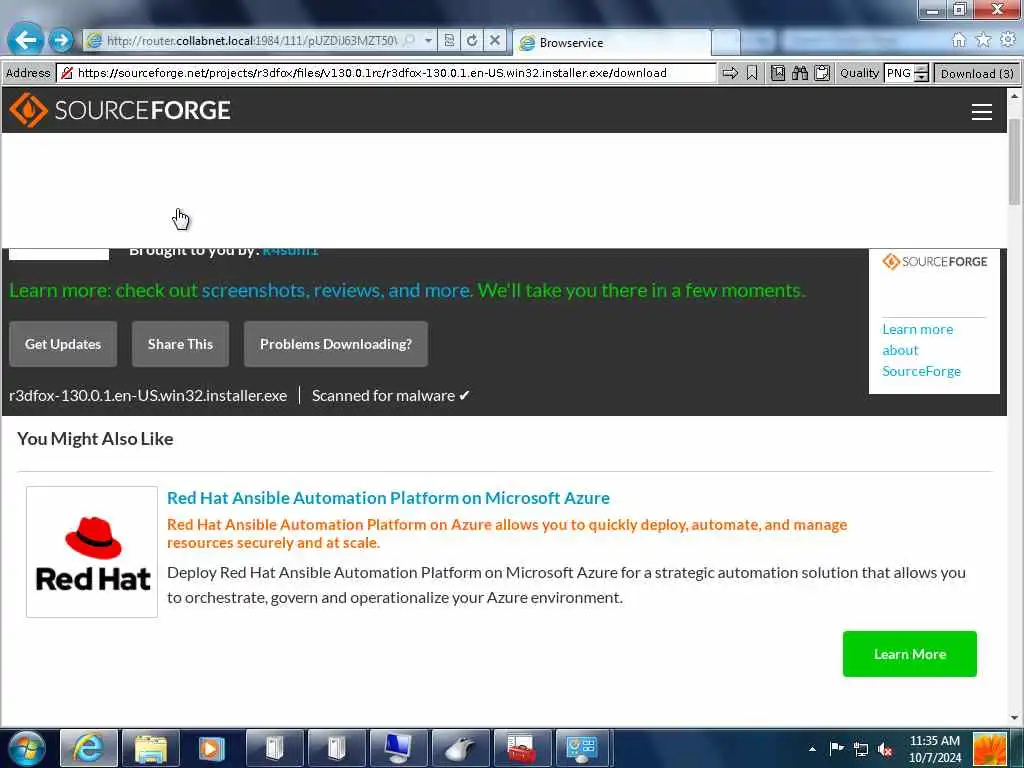This screenshot has width=1024, height=768.
Task: Open IE favorites star icon
Action: (983, 40)
